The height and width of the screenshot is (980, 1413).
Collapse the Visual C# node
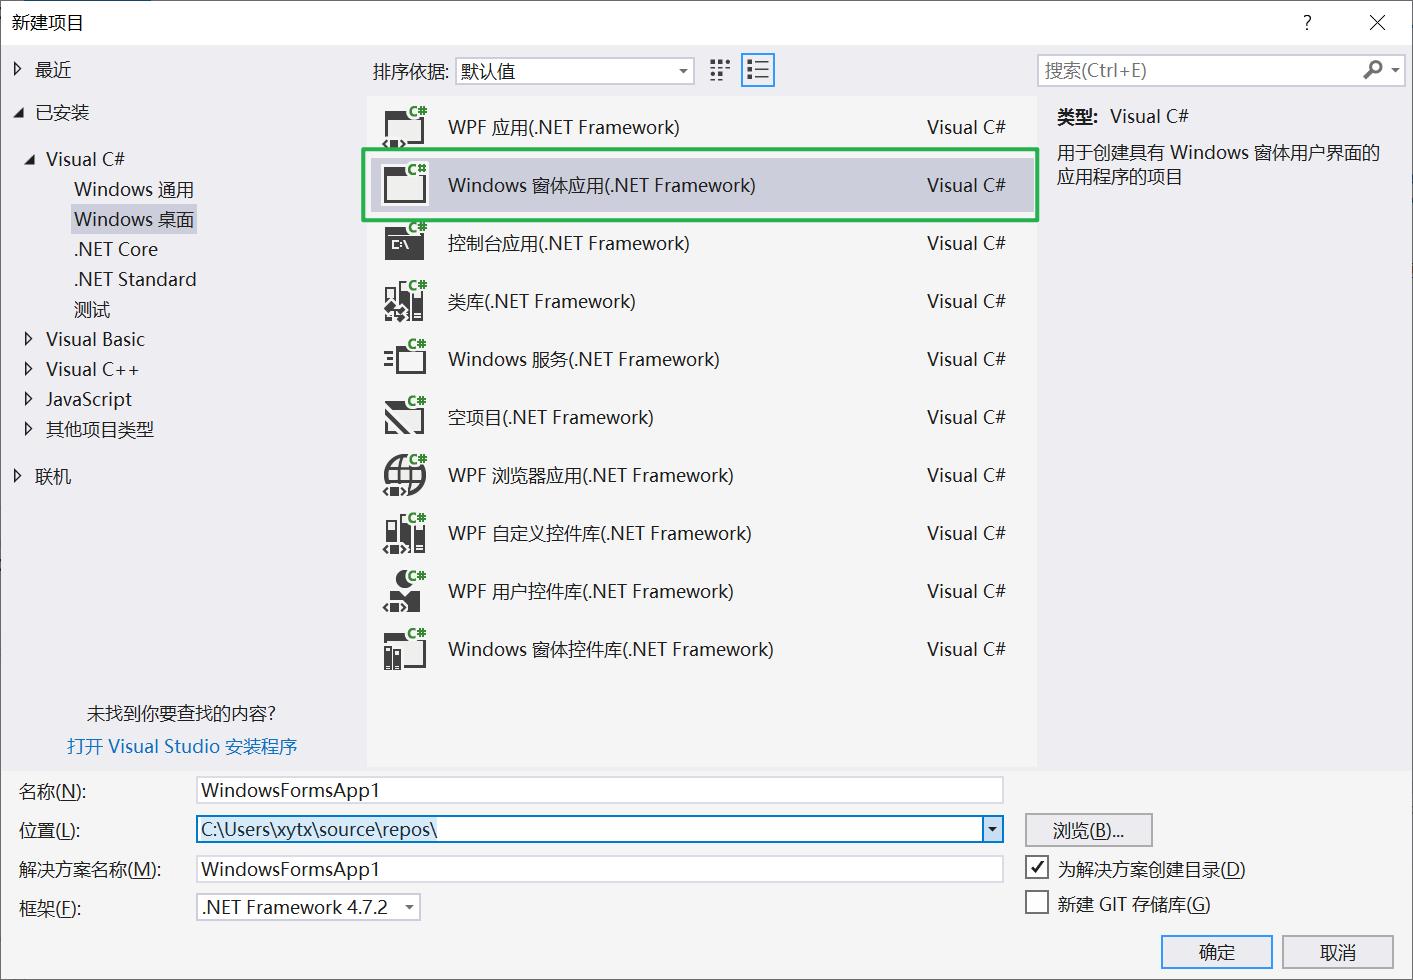point(28,158)
